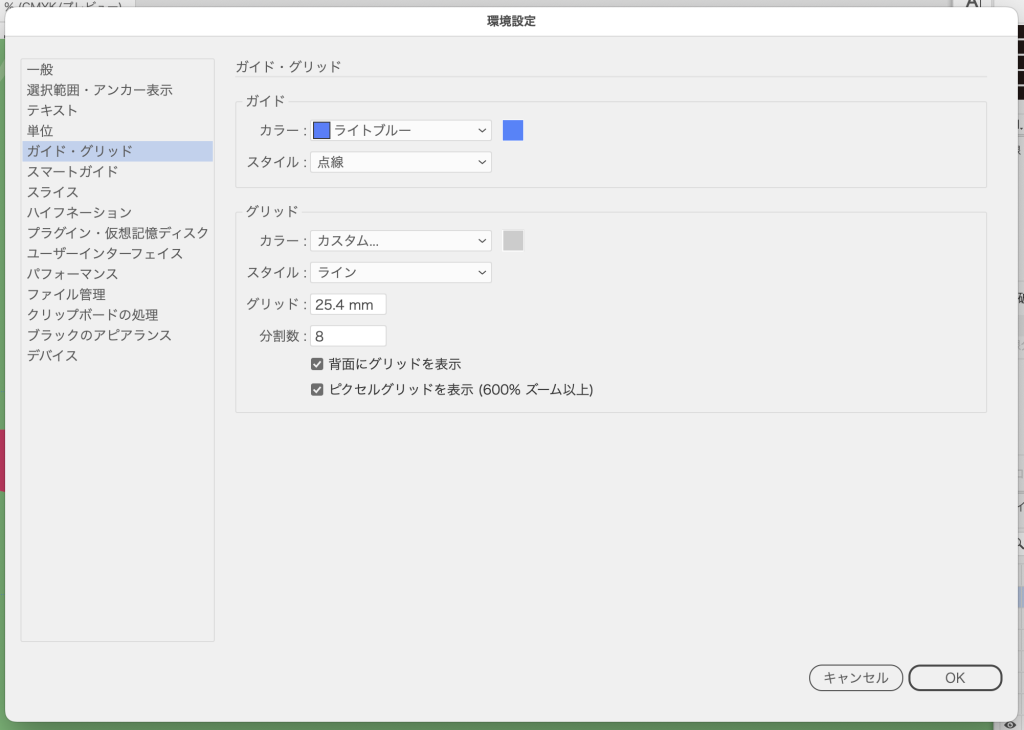Toggle 背面にグリッドを表示 checkbox

pyautogui.click(x=317, y=365)
